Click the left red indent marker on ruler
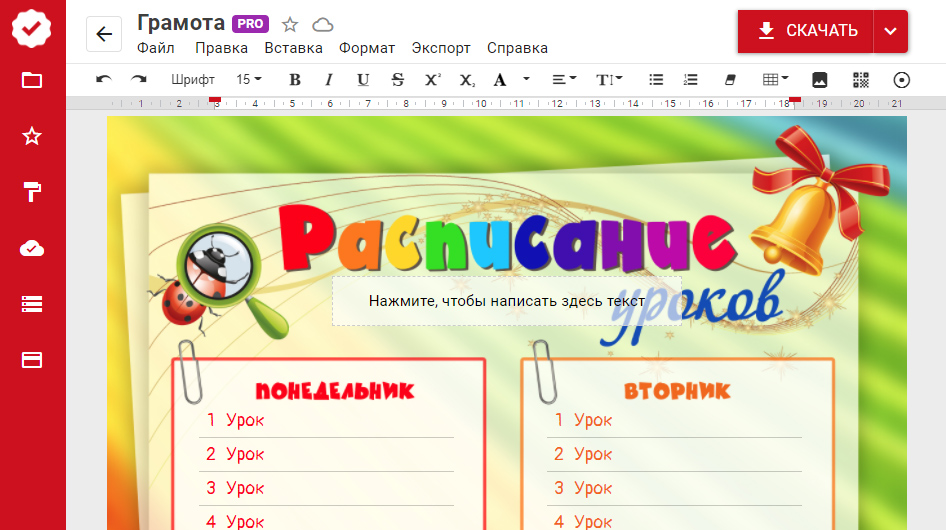946x530 pixels. (215, 101)
